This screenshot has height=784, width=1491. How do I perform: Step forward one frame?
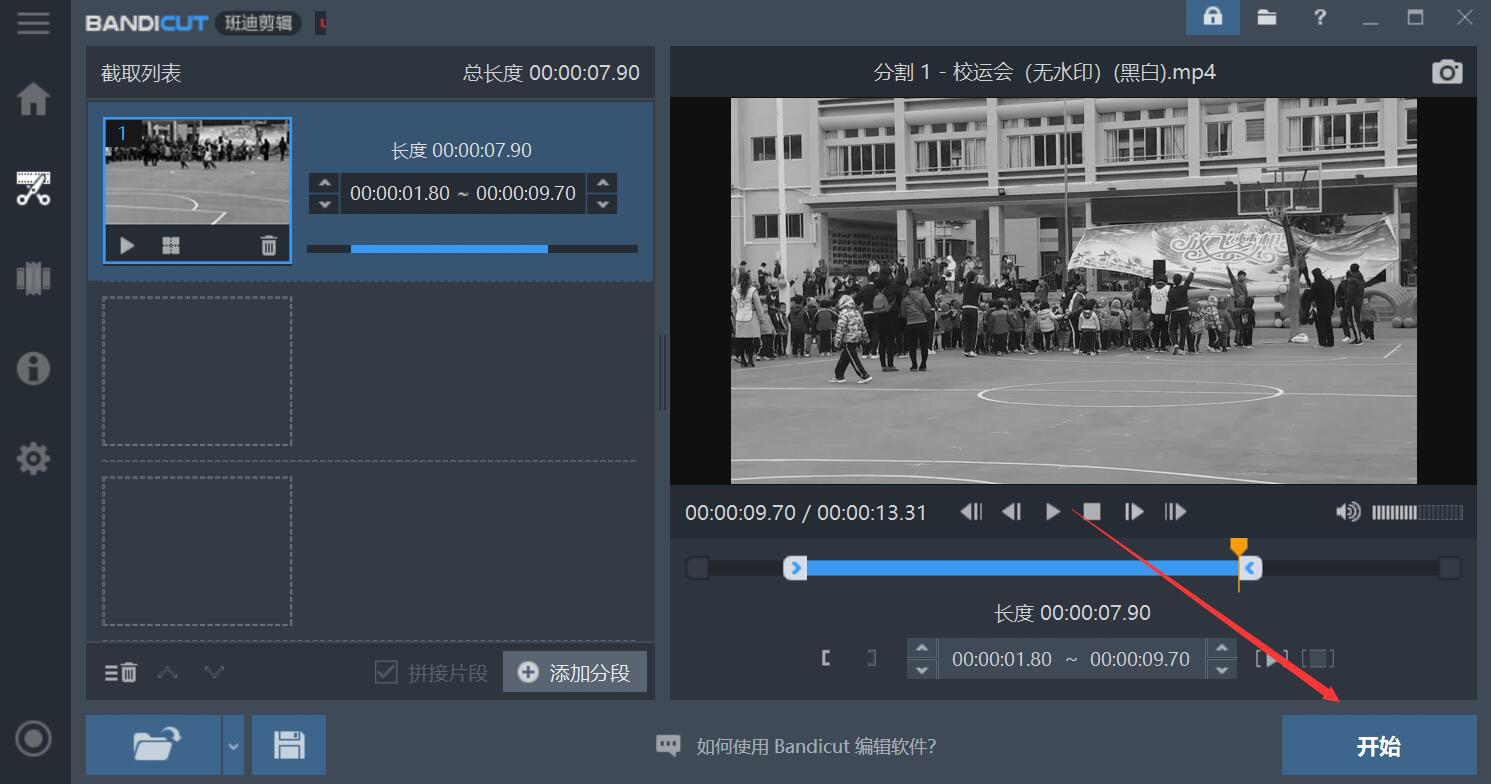pos(1133,512)
